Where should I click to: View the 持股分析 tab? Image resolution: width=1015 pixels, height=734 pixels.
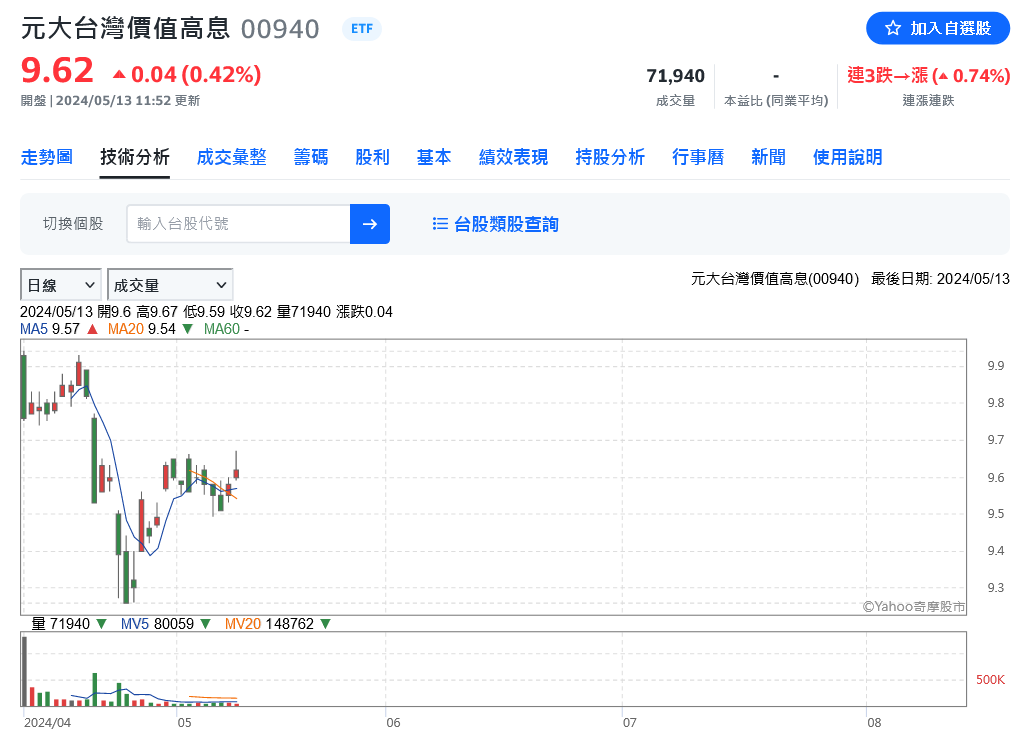click(610, 157)
